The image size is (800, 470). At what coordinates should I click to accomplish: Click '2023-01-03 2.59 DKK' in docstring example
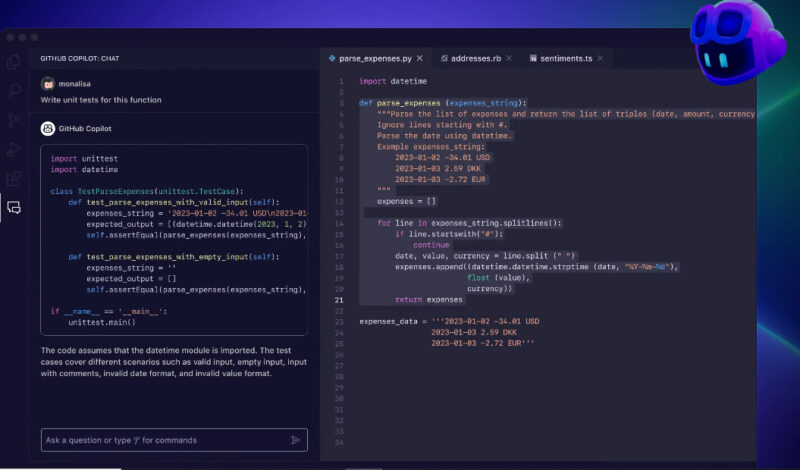click(438, 168)
